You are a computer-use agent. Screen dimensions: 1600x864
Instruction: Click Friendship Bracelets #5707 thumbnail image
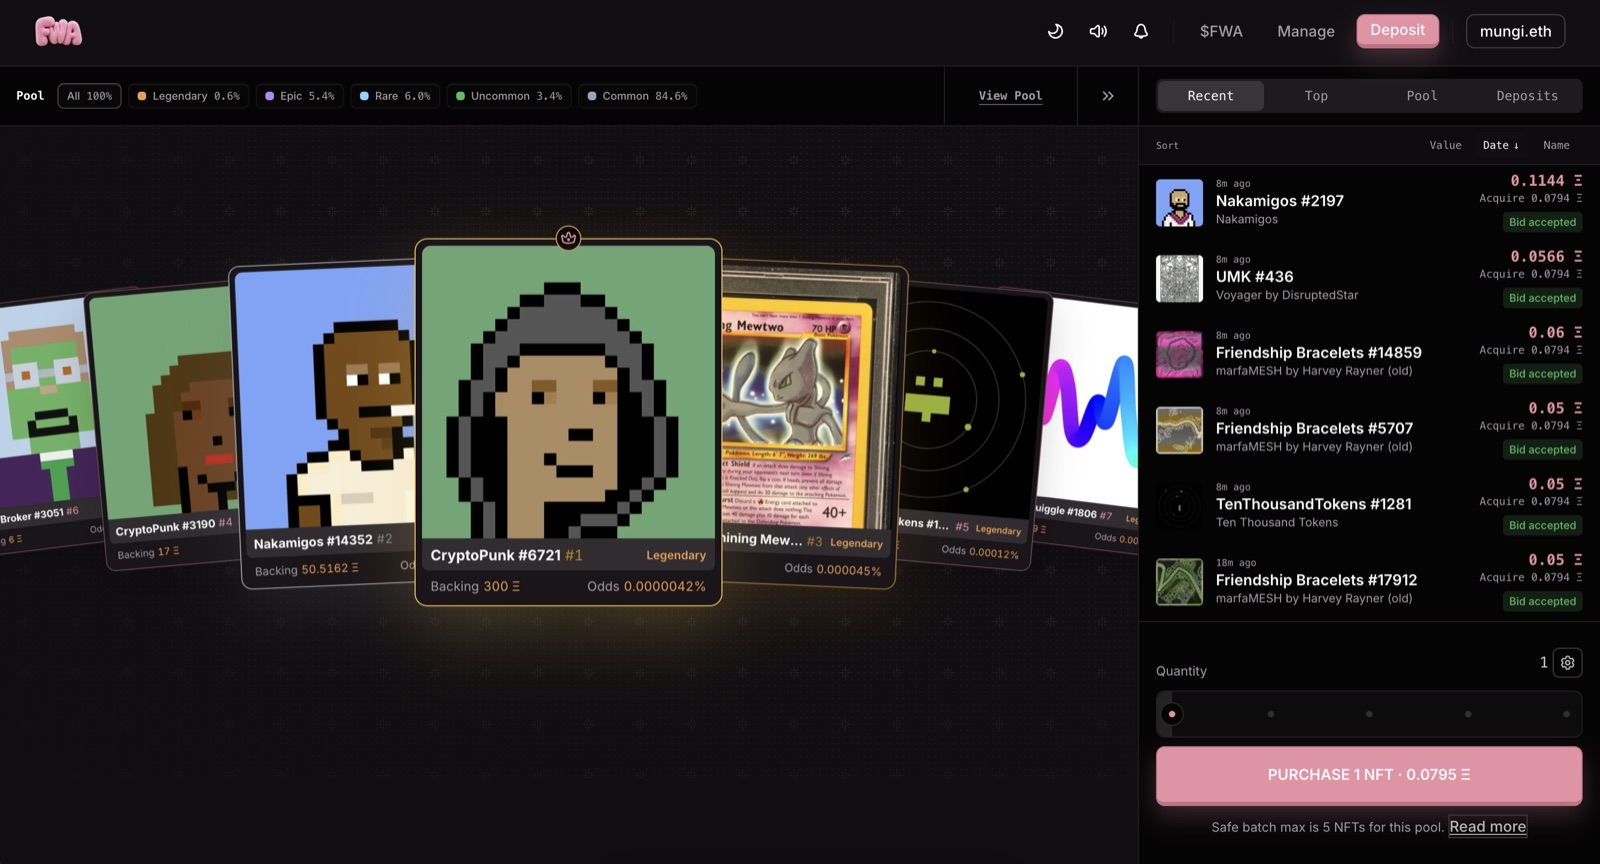(x=1180, y=431)
